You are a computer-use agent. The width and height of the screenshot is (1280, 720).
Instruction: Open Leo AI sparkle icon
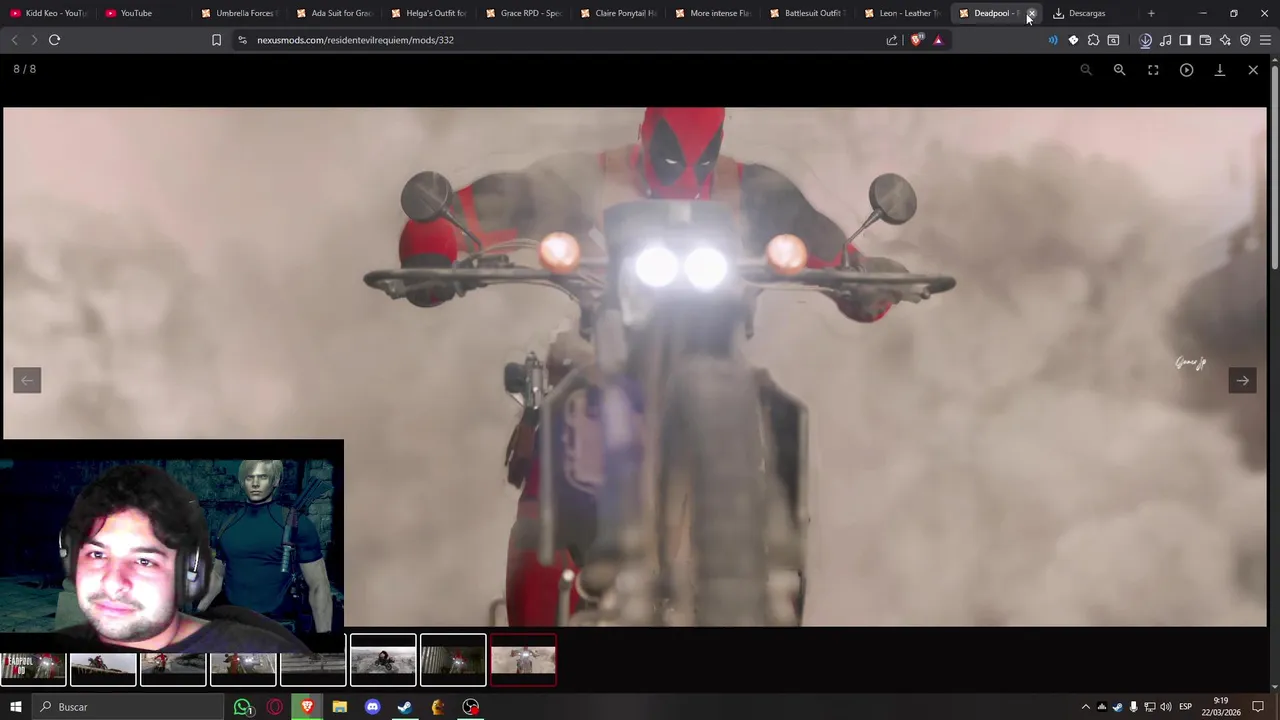(x=1225, y=40)
